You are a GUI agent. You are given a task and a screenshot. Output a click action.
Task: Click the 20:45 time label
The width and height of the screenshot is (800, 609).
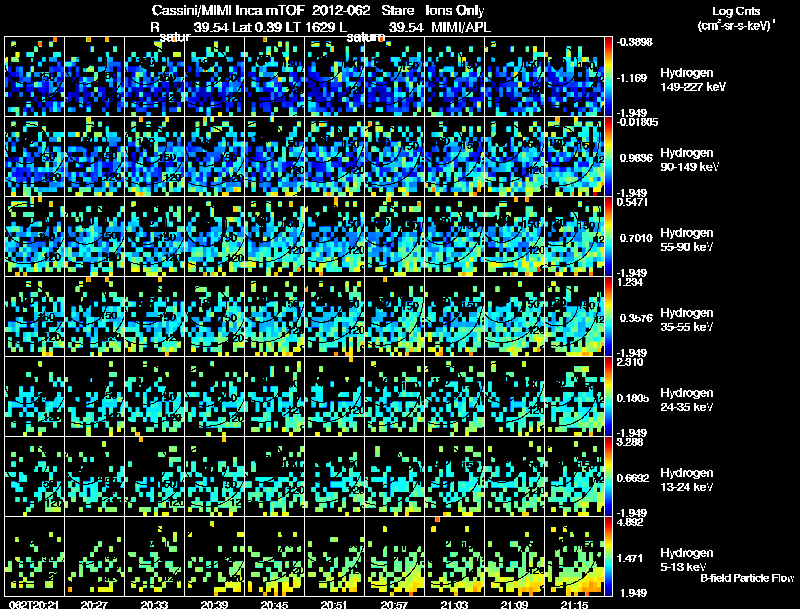274,605
